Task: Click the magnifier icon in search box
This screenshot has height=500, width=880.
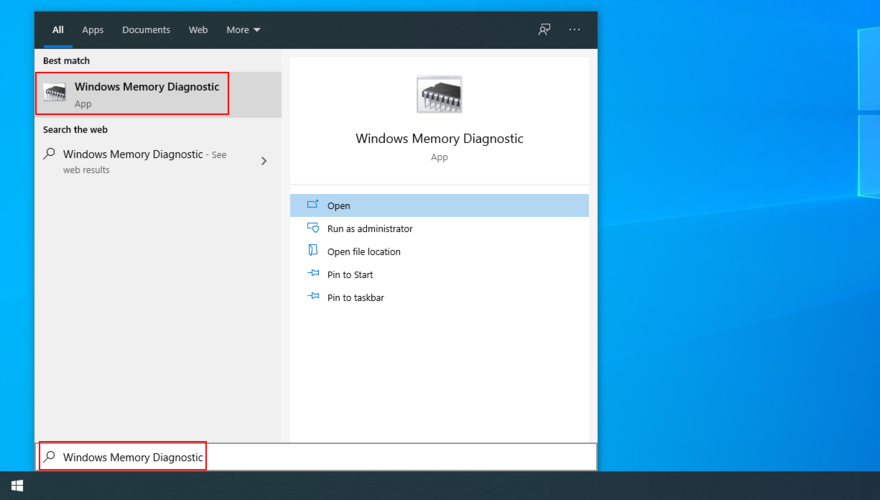Action: coord(49,457)
